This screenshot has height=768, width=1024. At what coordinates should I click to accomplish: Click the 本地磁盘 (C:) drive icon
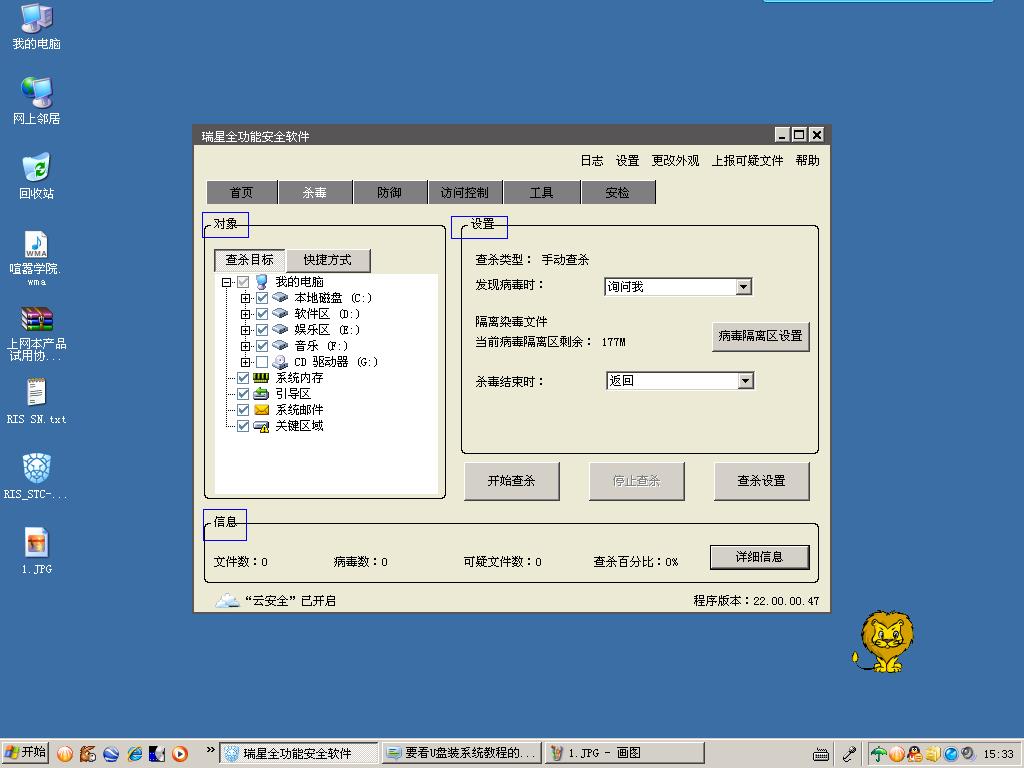280,298
